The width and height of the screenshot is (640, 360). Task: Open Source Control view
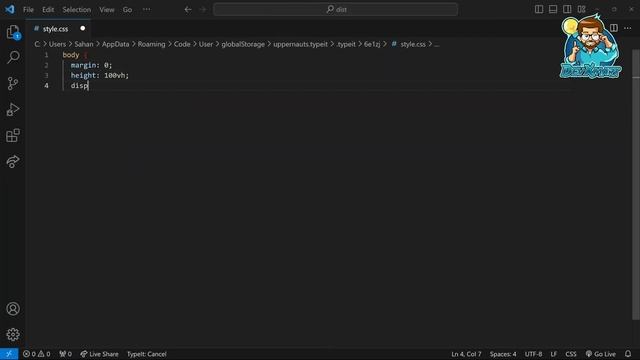click(x=13, y=83)
